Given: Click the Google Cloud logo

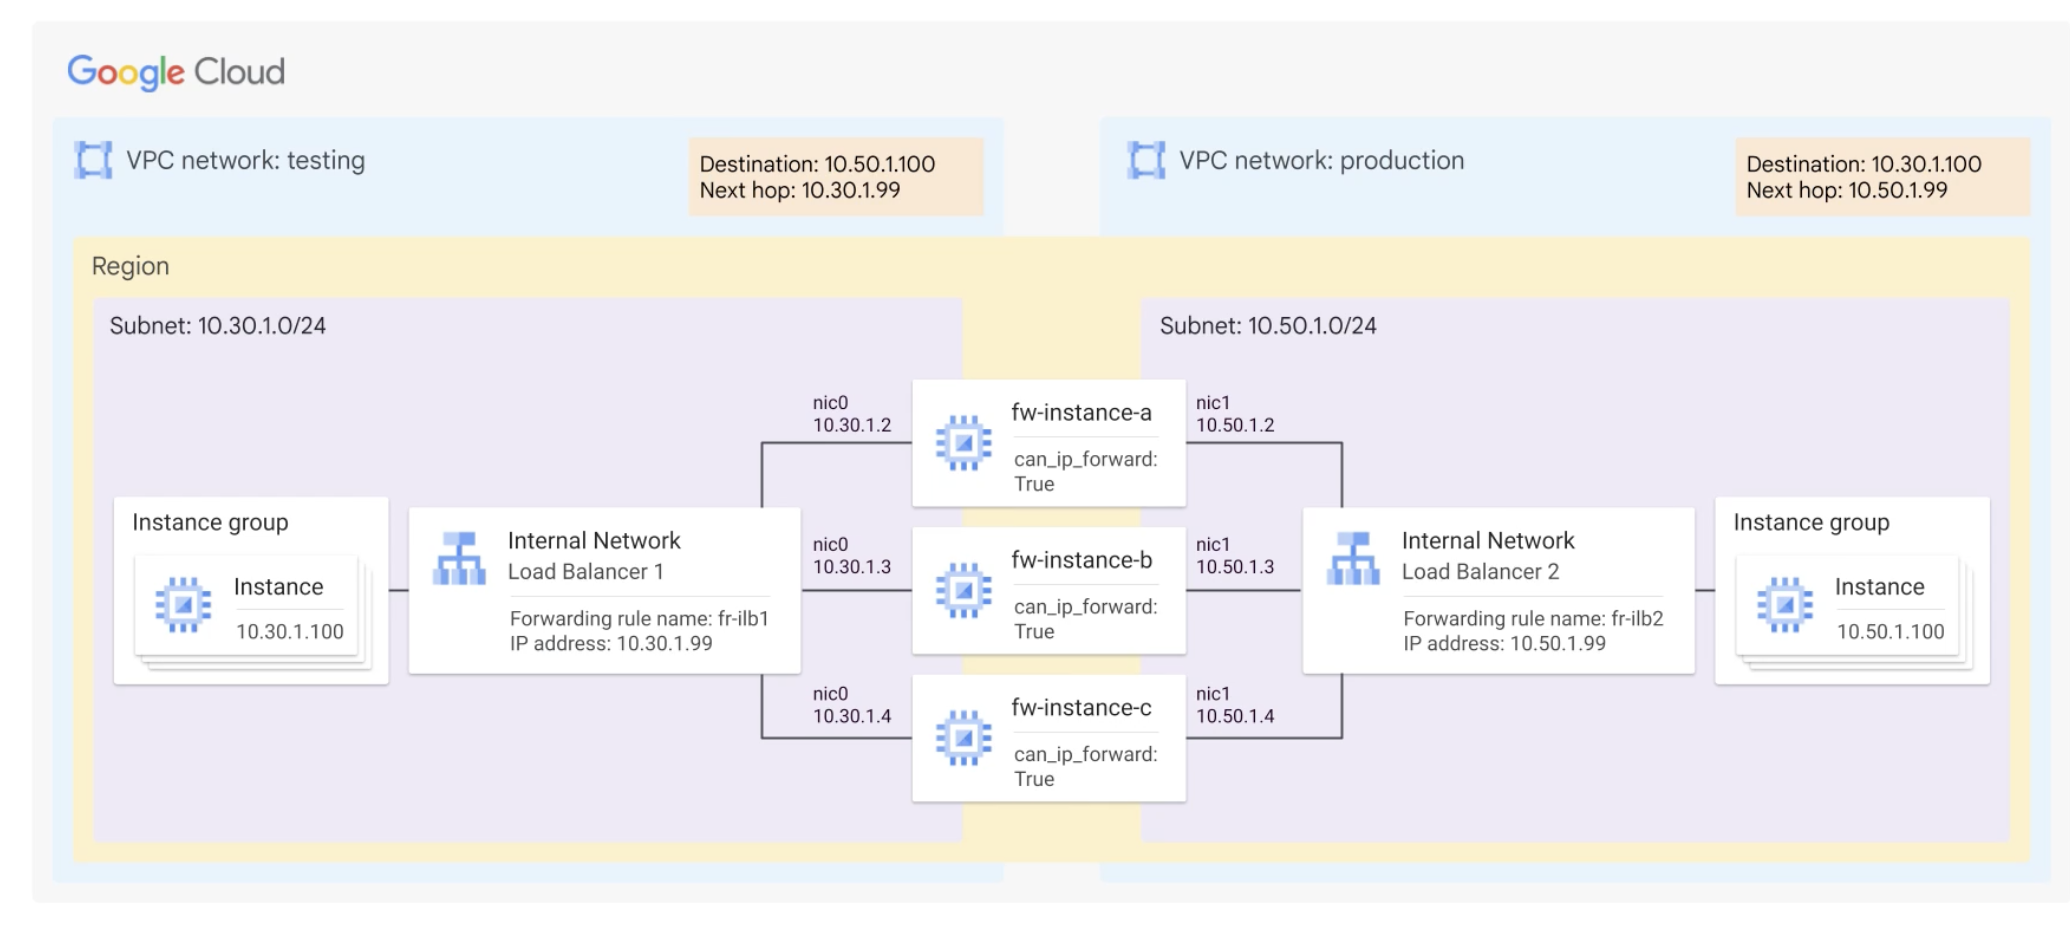Looking at the screenshot, I should coord(176,72).
